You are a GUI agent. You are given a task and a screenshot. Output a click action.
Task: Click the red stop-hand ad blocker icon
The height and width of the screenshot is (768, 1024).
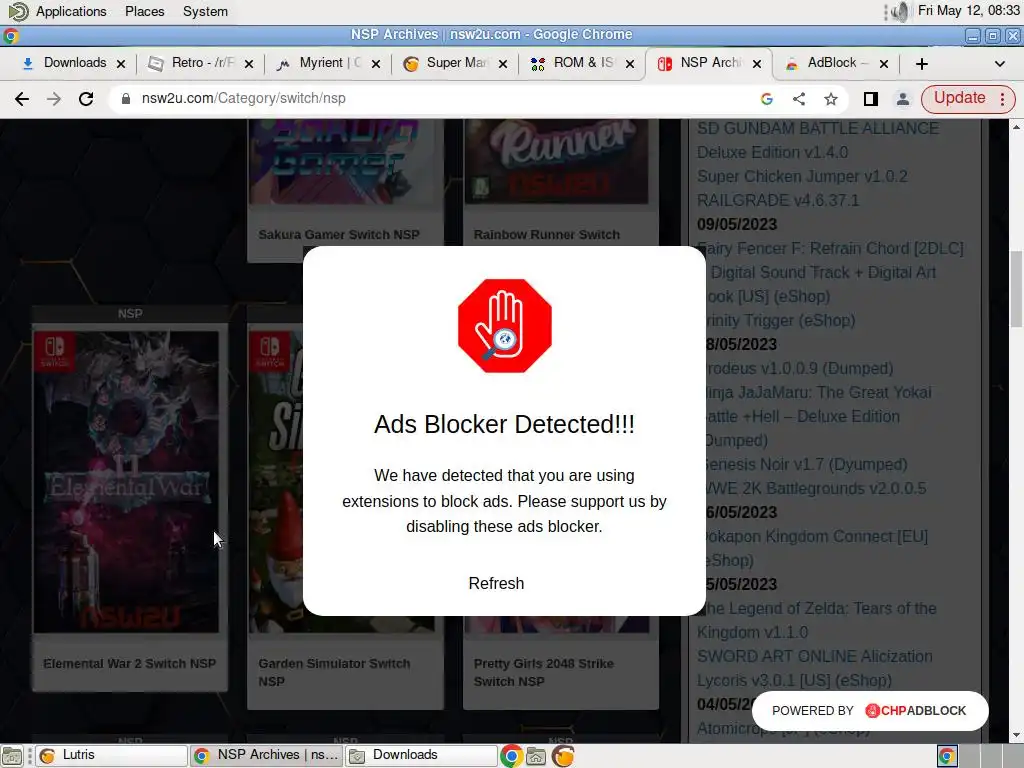[505, 326]
